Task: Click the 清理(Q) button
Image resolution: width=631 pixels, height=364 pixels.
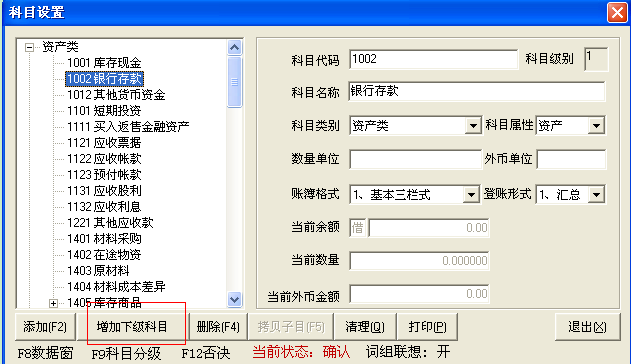Action: point(365,327)
